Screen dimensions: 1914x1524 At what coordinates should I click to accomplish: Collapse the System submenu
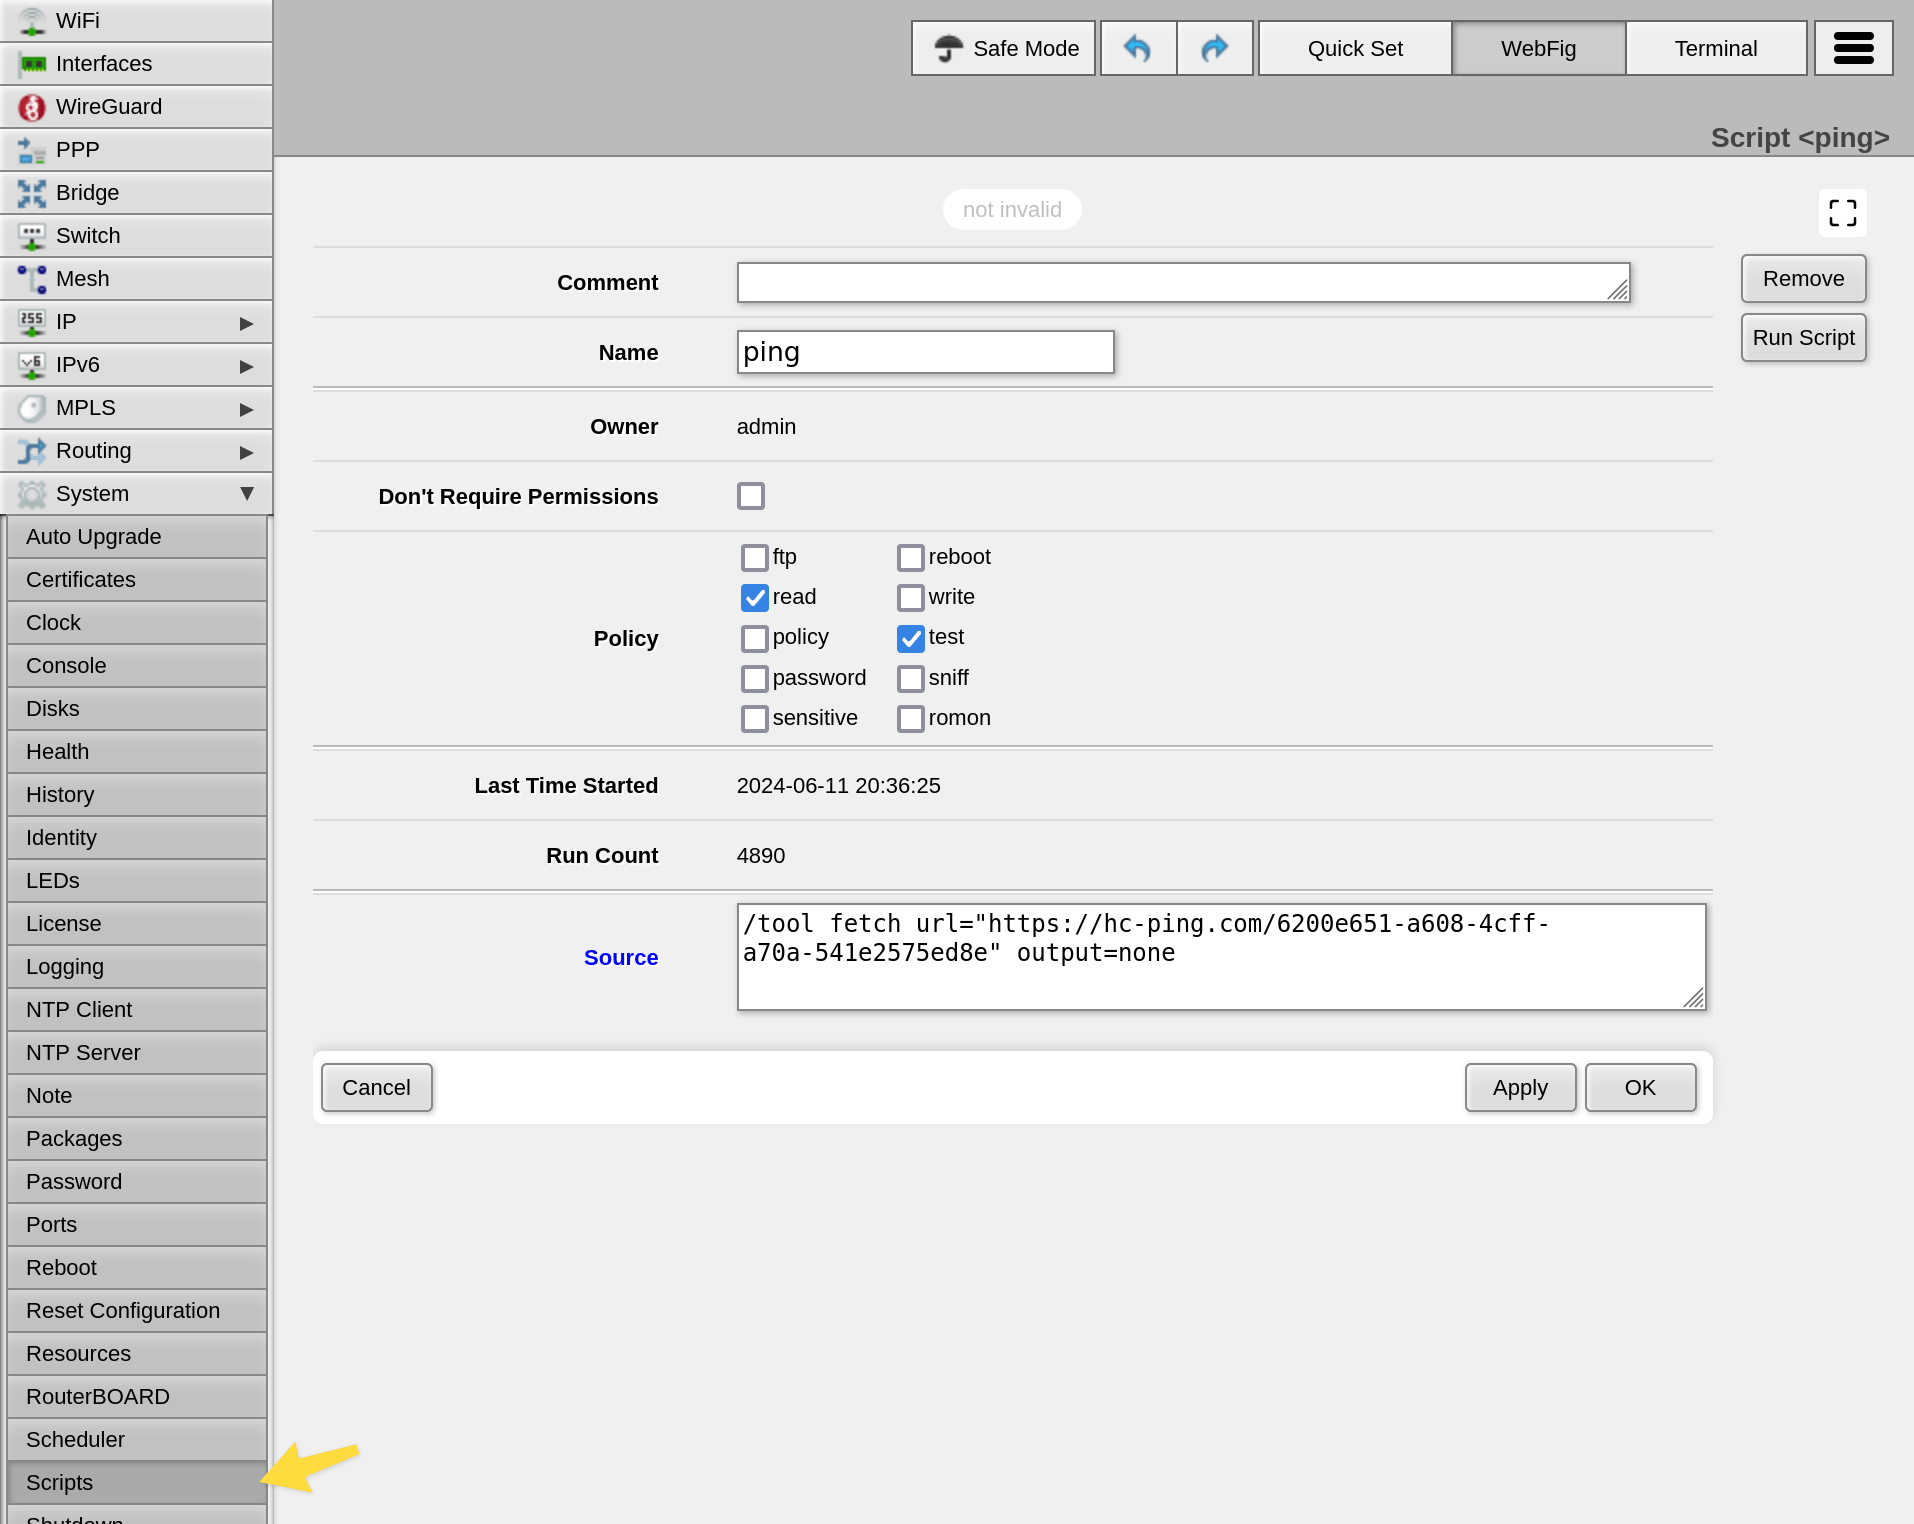(x=245, y=493)
